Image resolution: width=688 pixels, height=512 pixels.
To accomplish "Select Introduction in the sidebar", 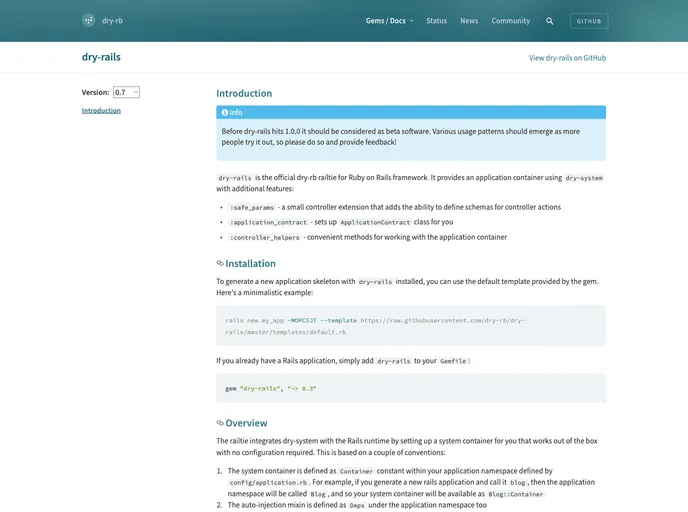I will pos(101,111).
